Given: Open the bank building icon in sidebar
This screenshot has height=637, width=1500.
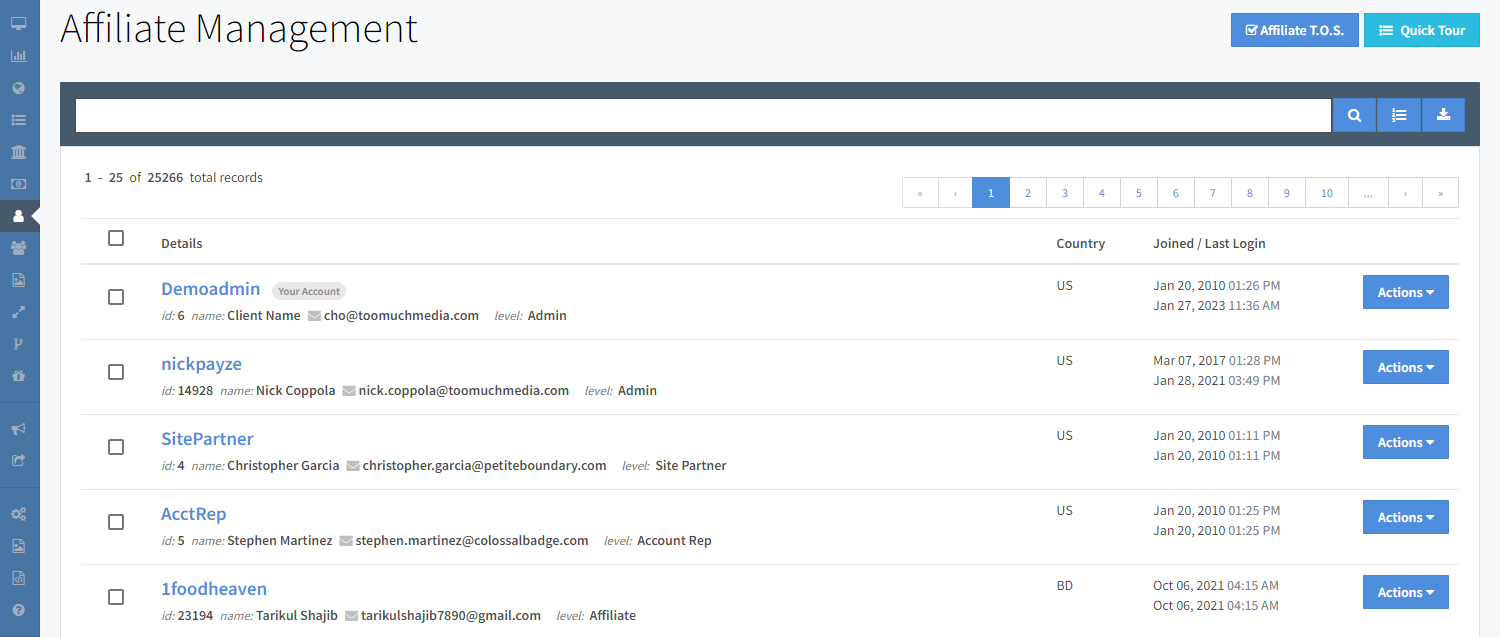Looking at the screenshot, I should (x=18, y=152).
